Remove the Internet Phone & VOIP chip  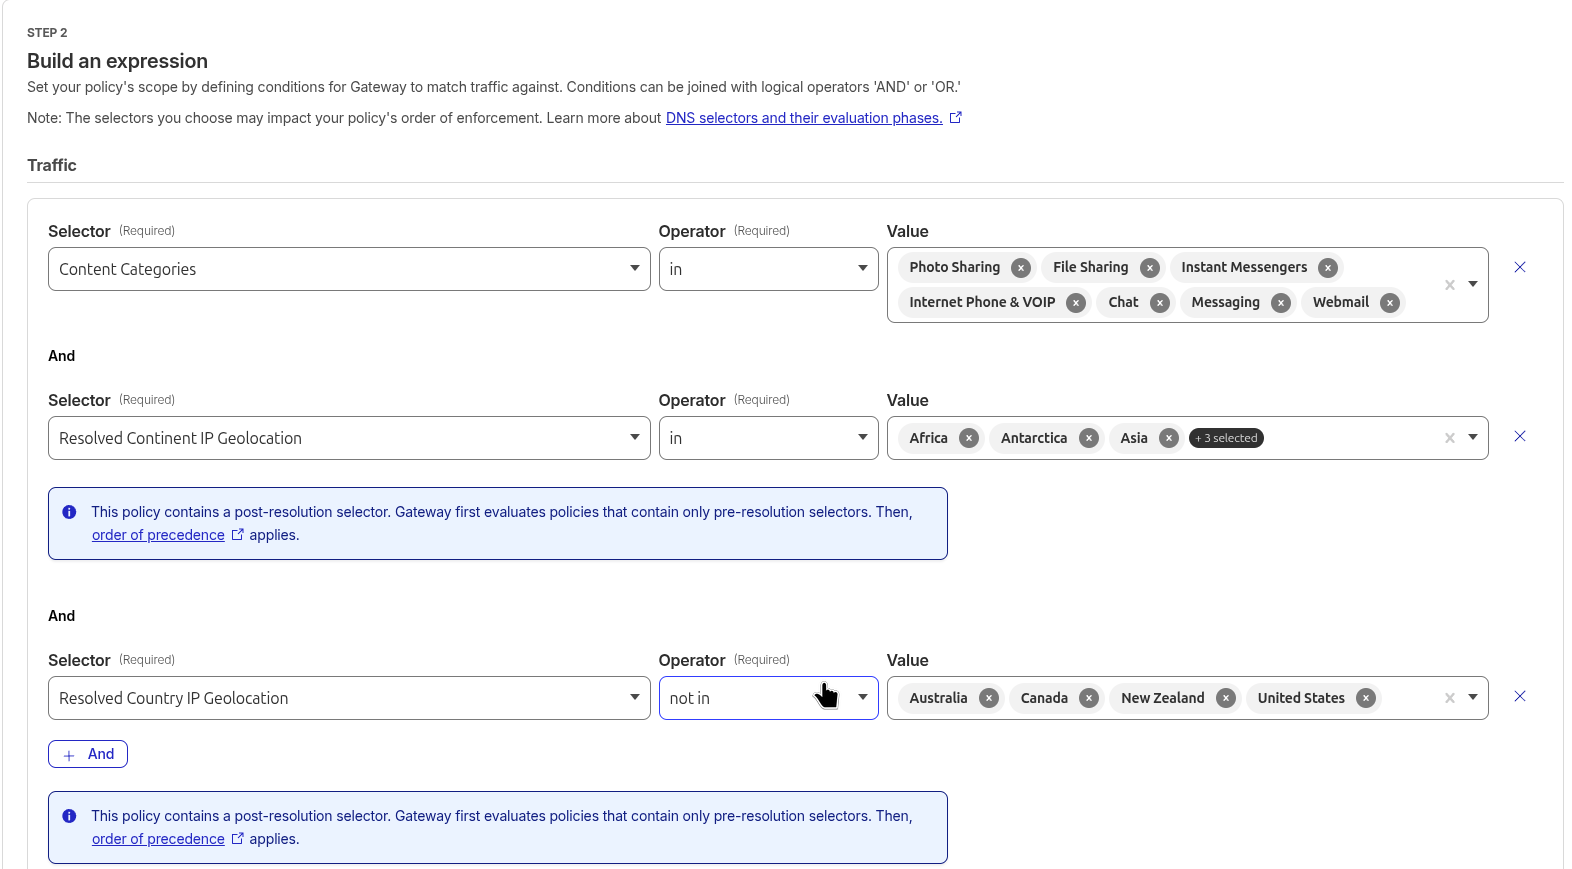click(1076, 303)
